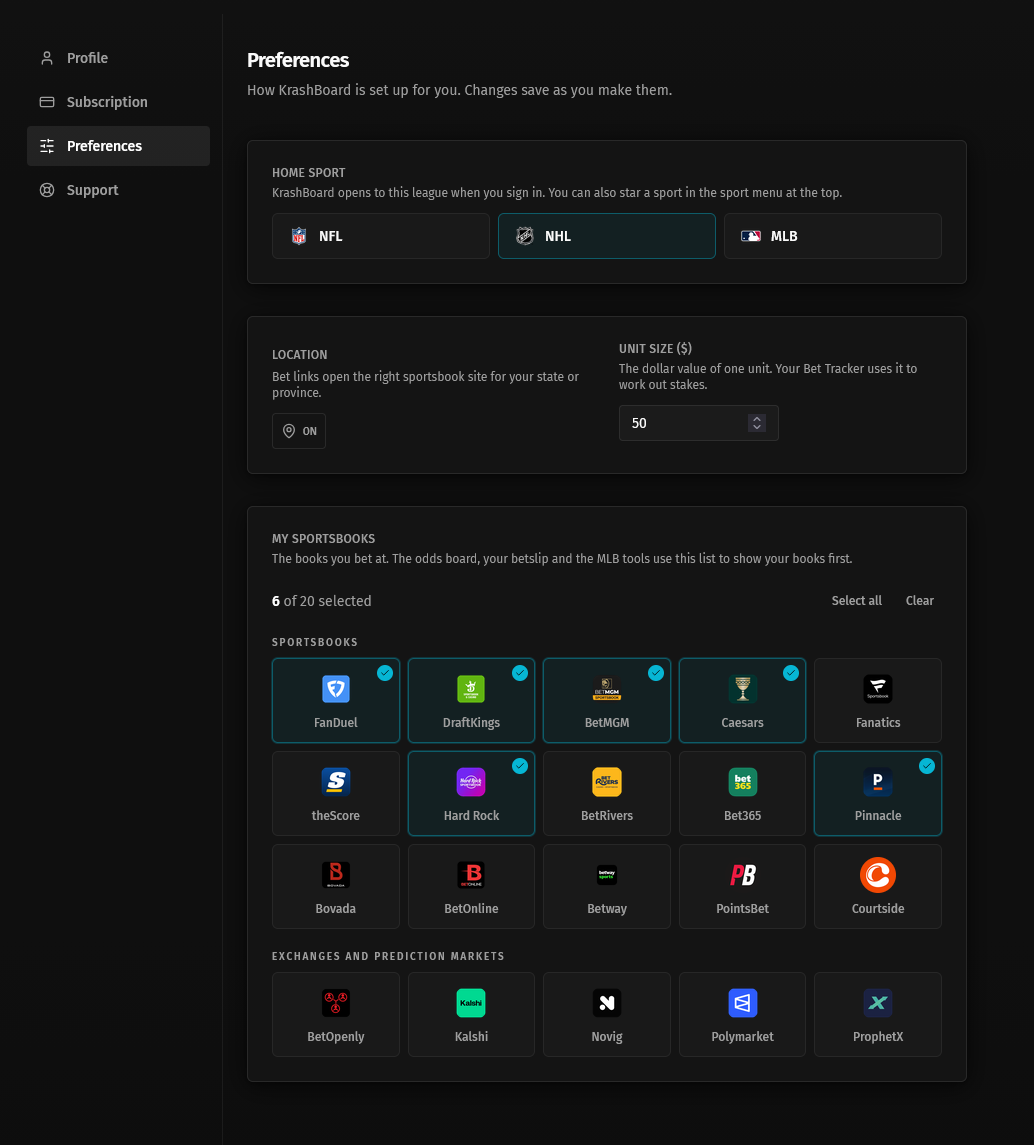The image size is (1034, 1145).
Task: Clear selected sportsbooks
Action: (x=919, y=600)
